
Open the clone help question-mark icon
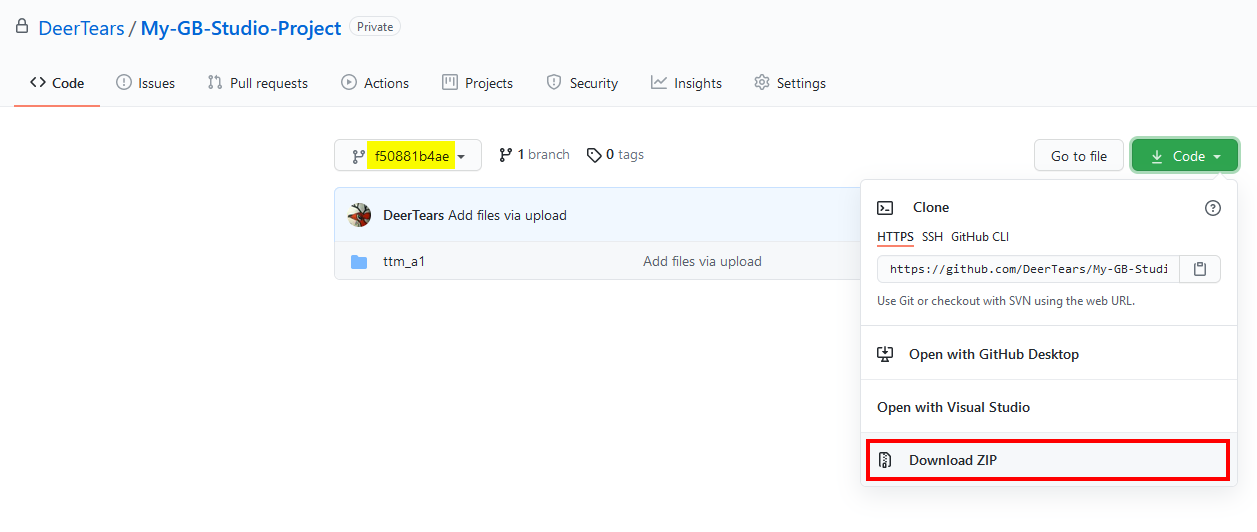coord(1213,208)
